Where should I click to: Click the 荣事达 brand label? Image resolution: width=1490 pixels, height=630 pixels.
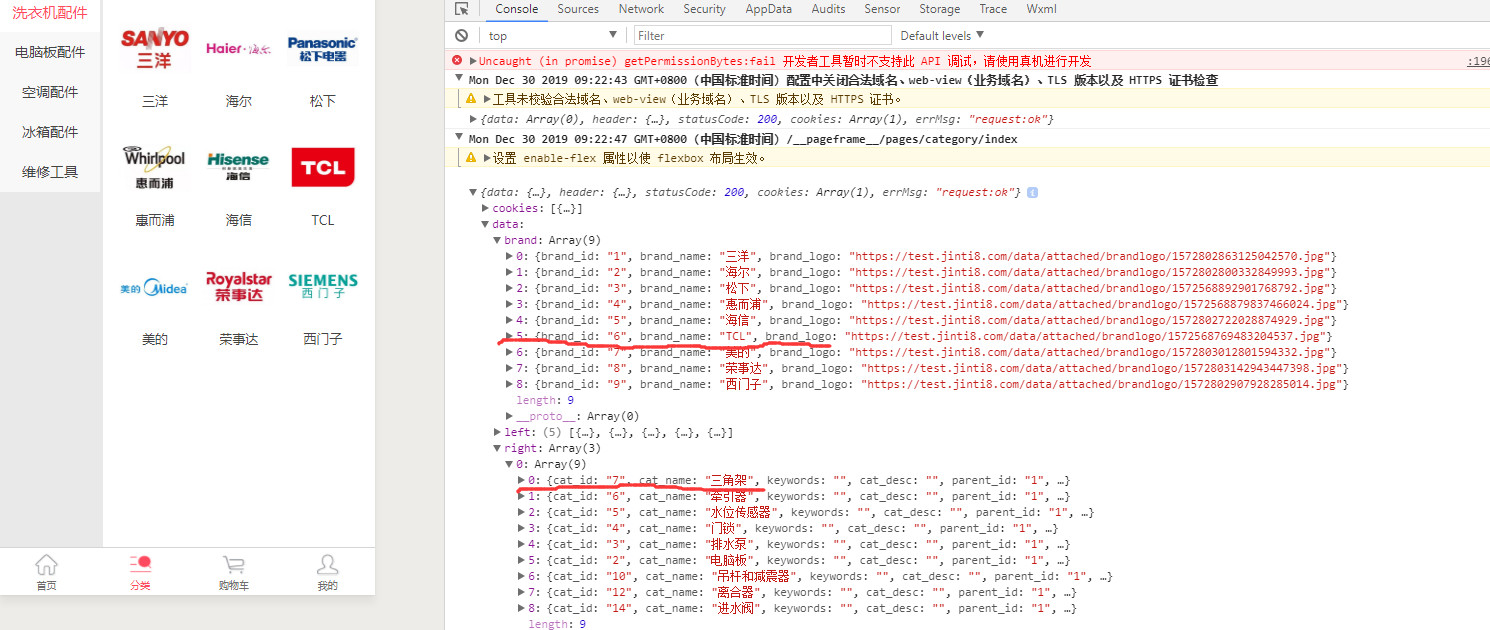pos(239,339)
